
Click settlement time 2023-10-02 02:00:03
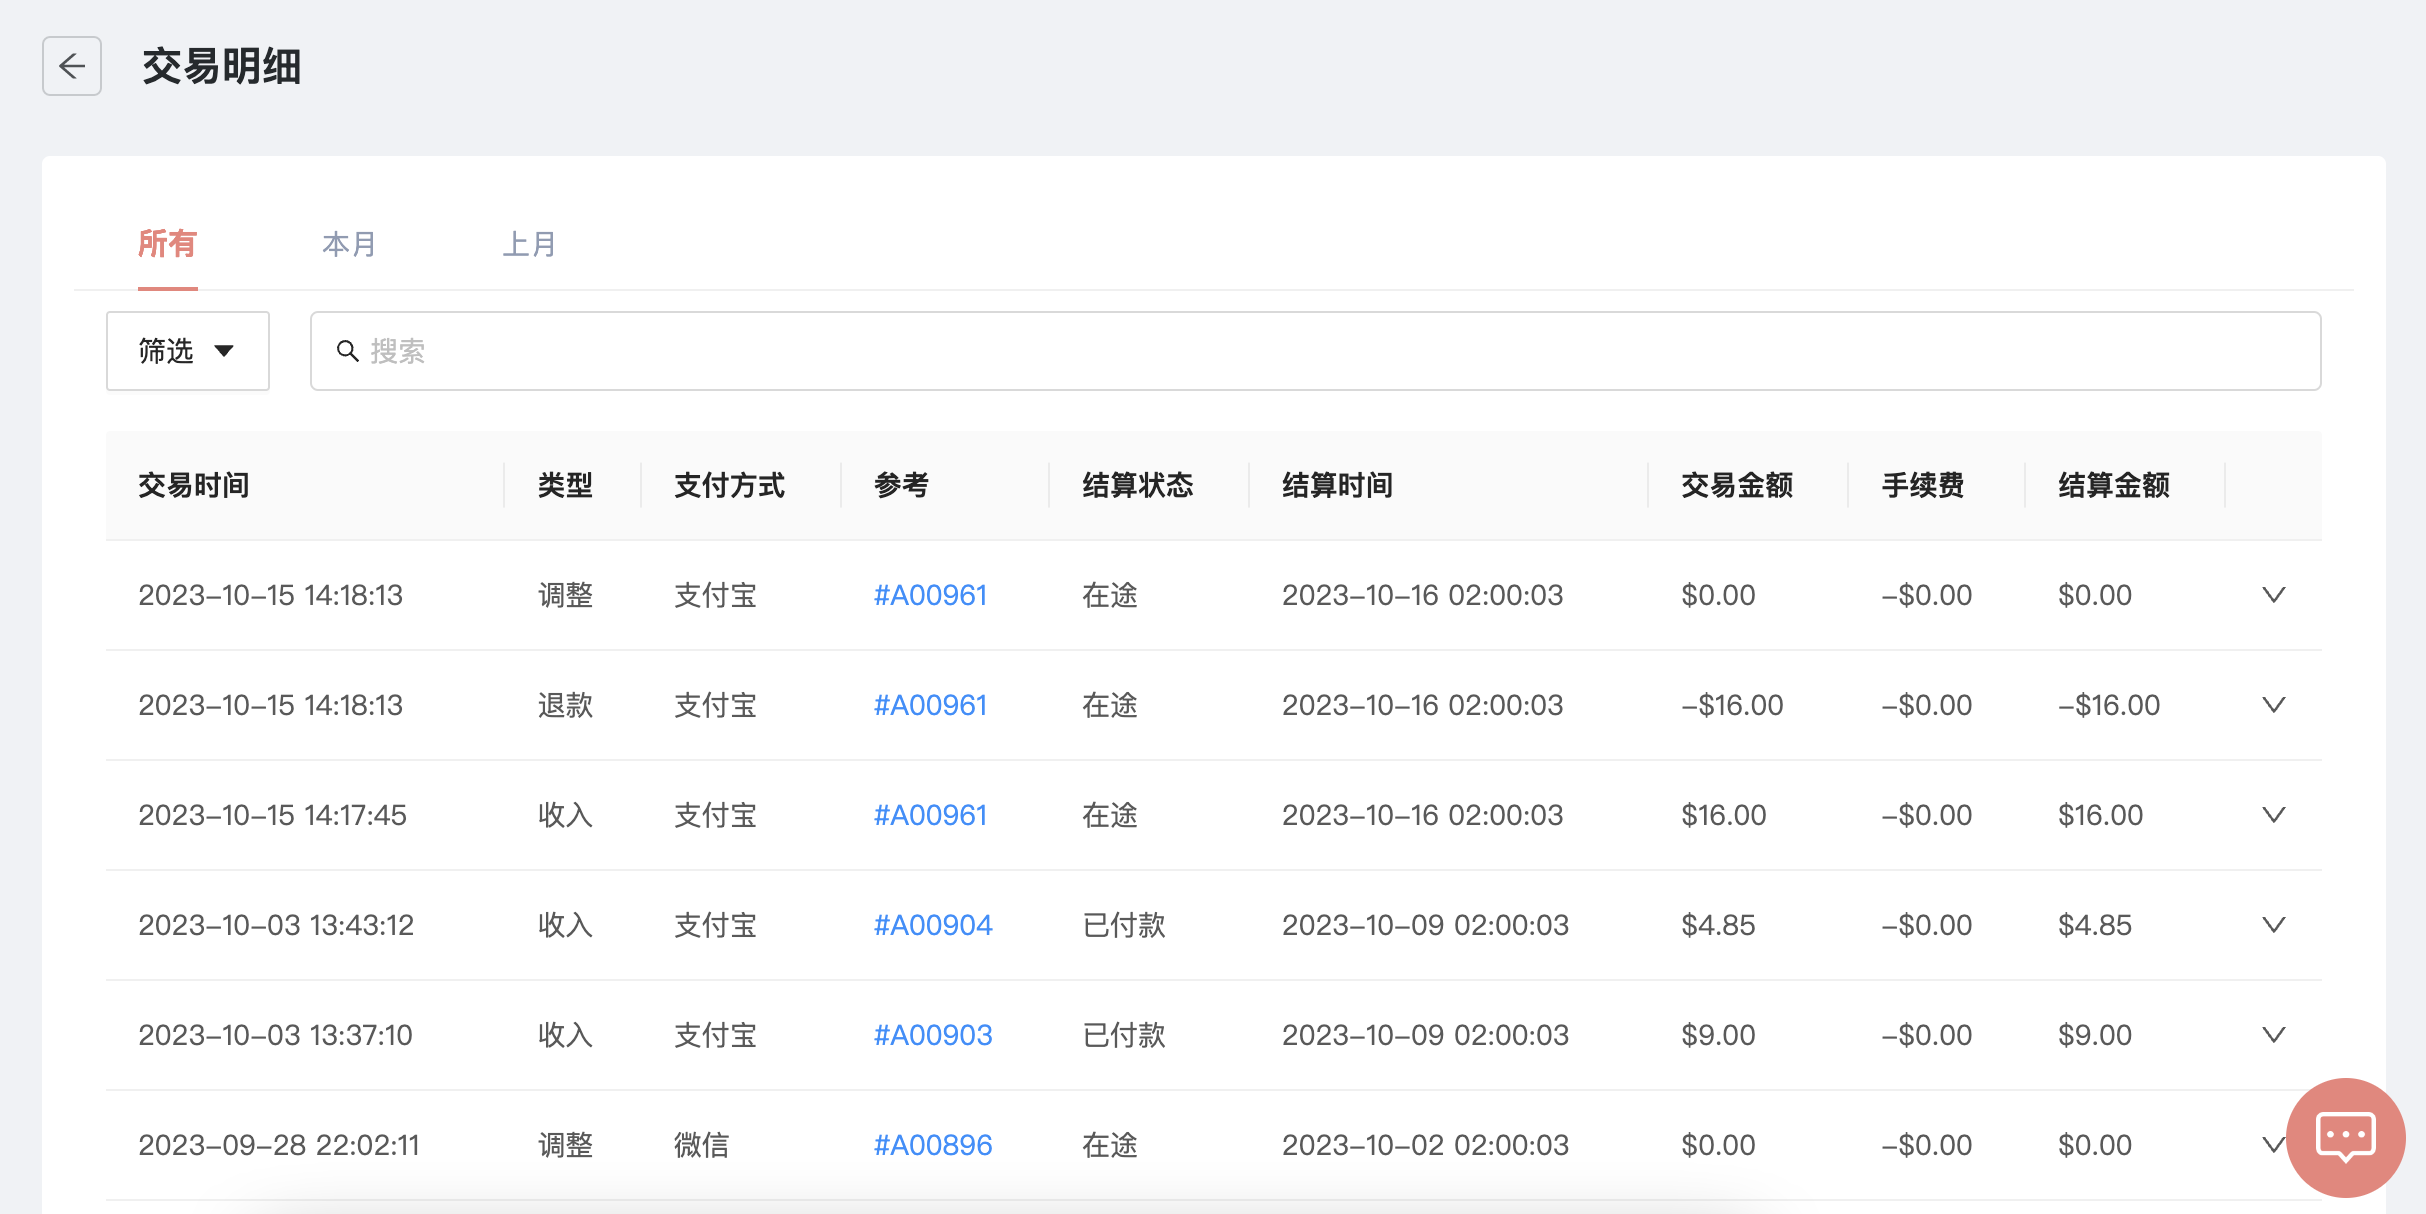click(1425, 1146)
